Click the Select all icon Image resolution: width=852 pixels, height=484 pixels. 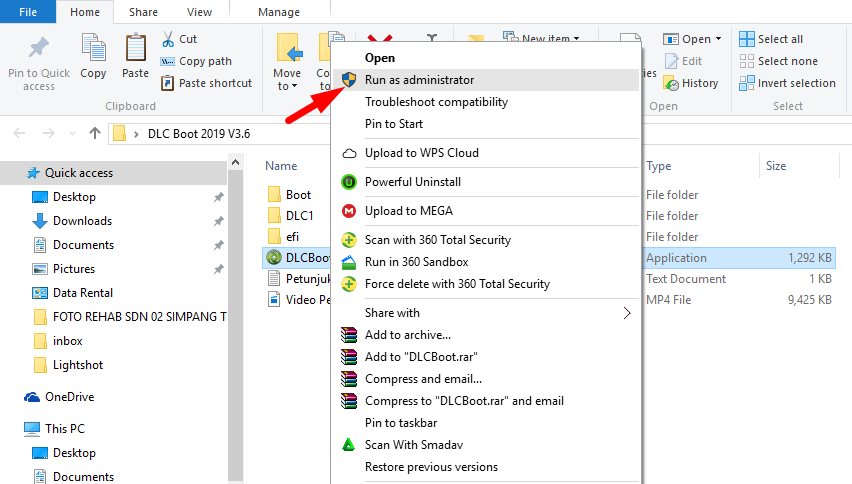tap(747, 39)
